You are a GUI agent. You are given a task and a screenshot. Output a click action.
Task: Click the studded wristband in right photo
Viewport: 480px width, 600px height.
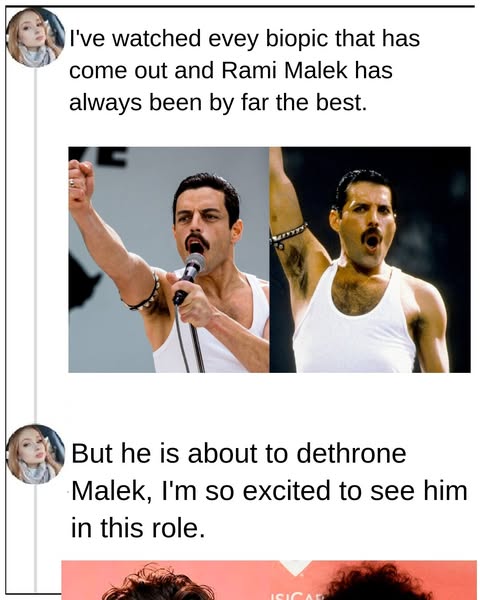(x=288, y=234)
